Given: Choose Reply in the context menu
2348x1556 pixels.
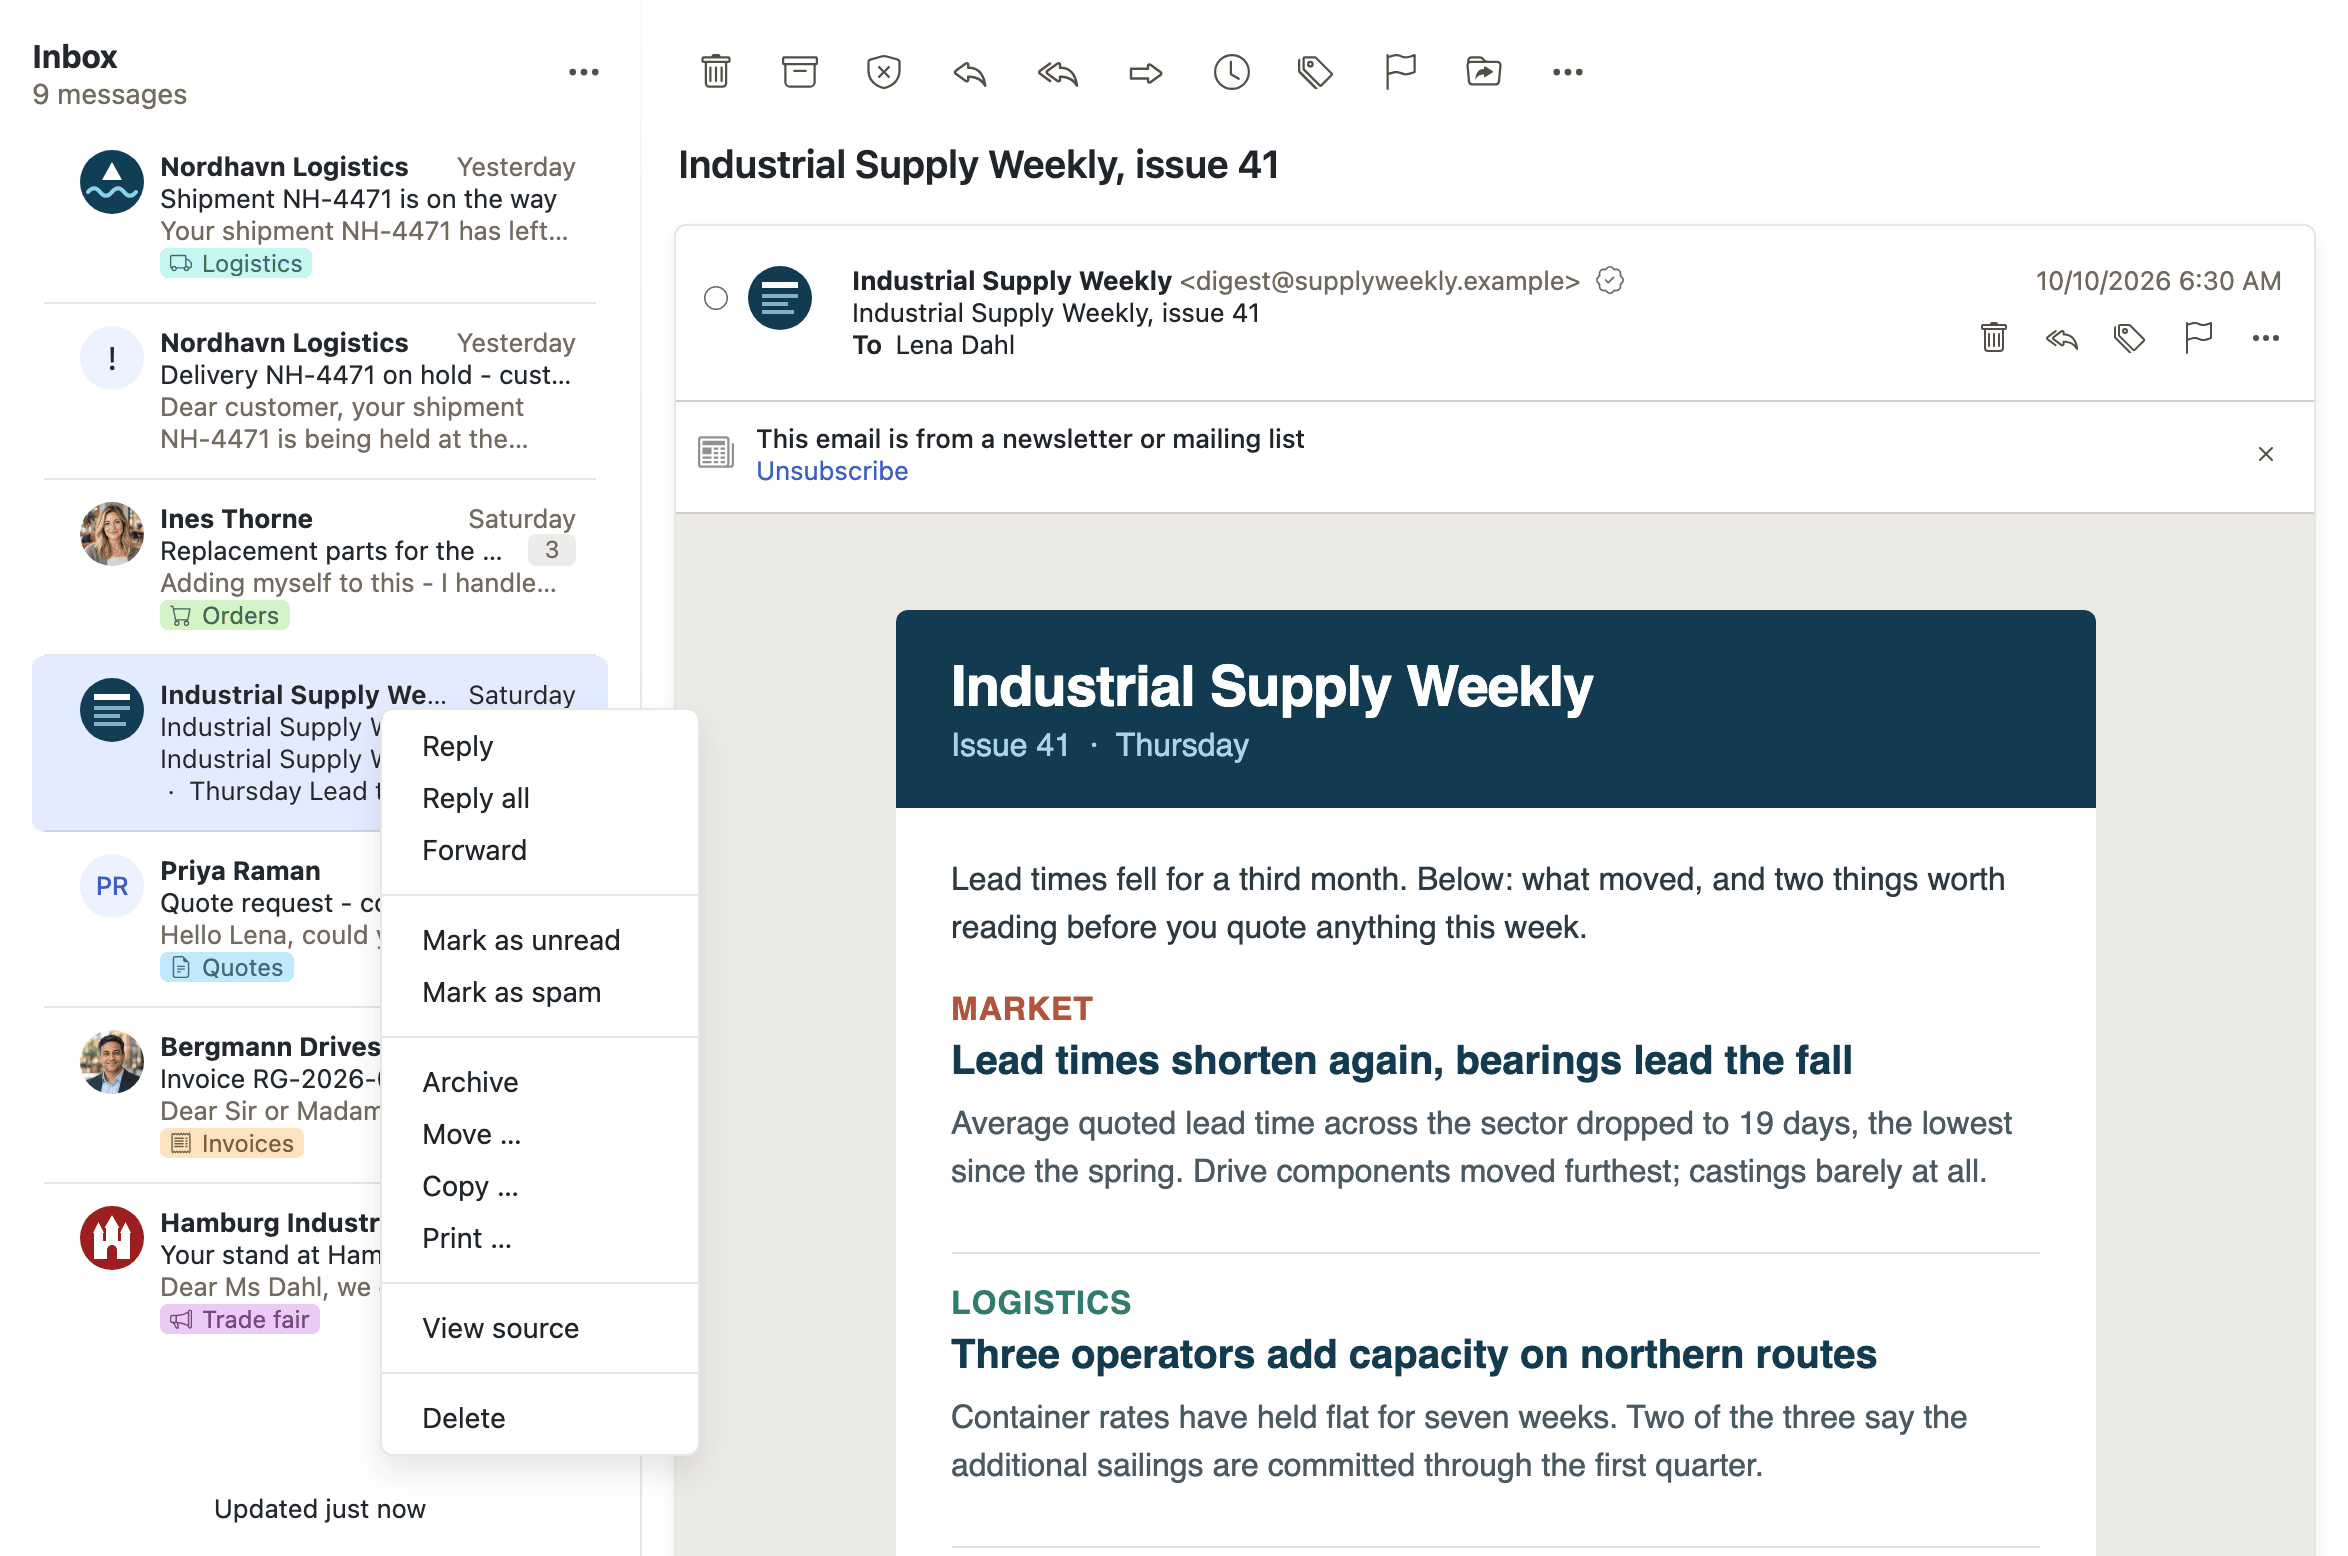Looking at the screenshot, I should pyautogui.click(x=540, y=746).
